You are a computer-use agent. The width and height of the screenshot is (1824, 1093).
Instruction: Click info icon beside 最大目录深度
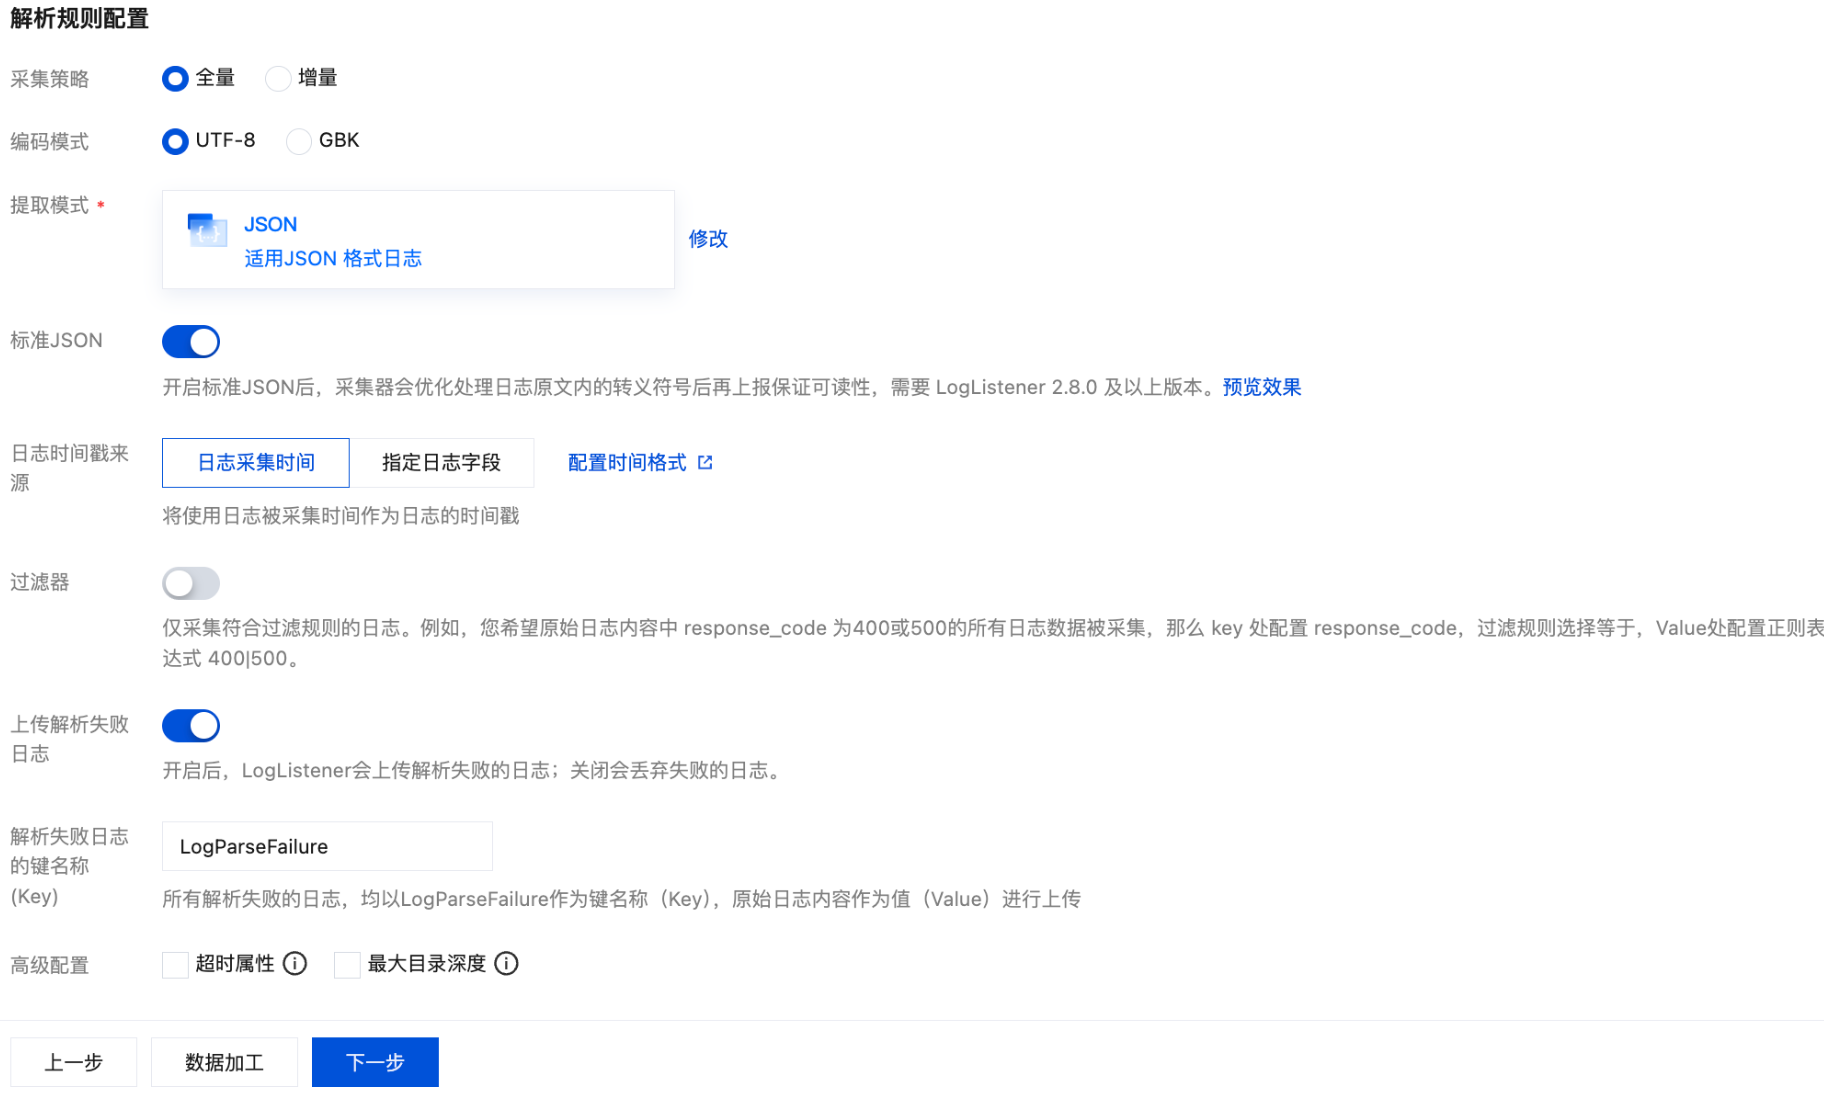click(x=507, y=963)
